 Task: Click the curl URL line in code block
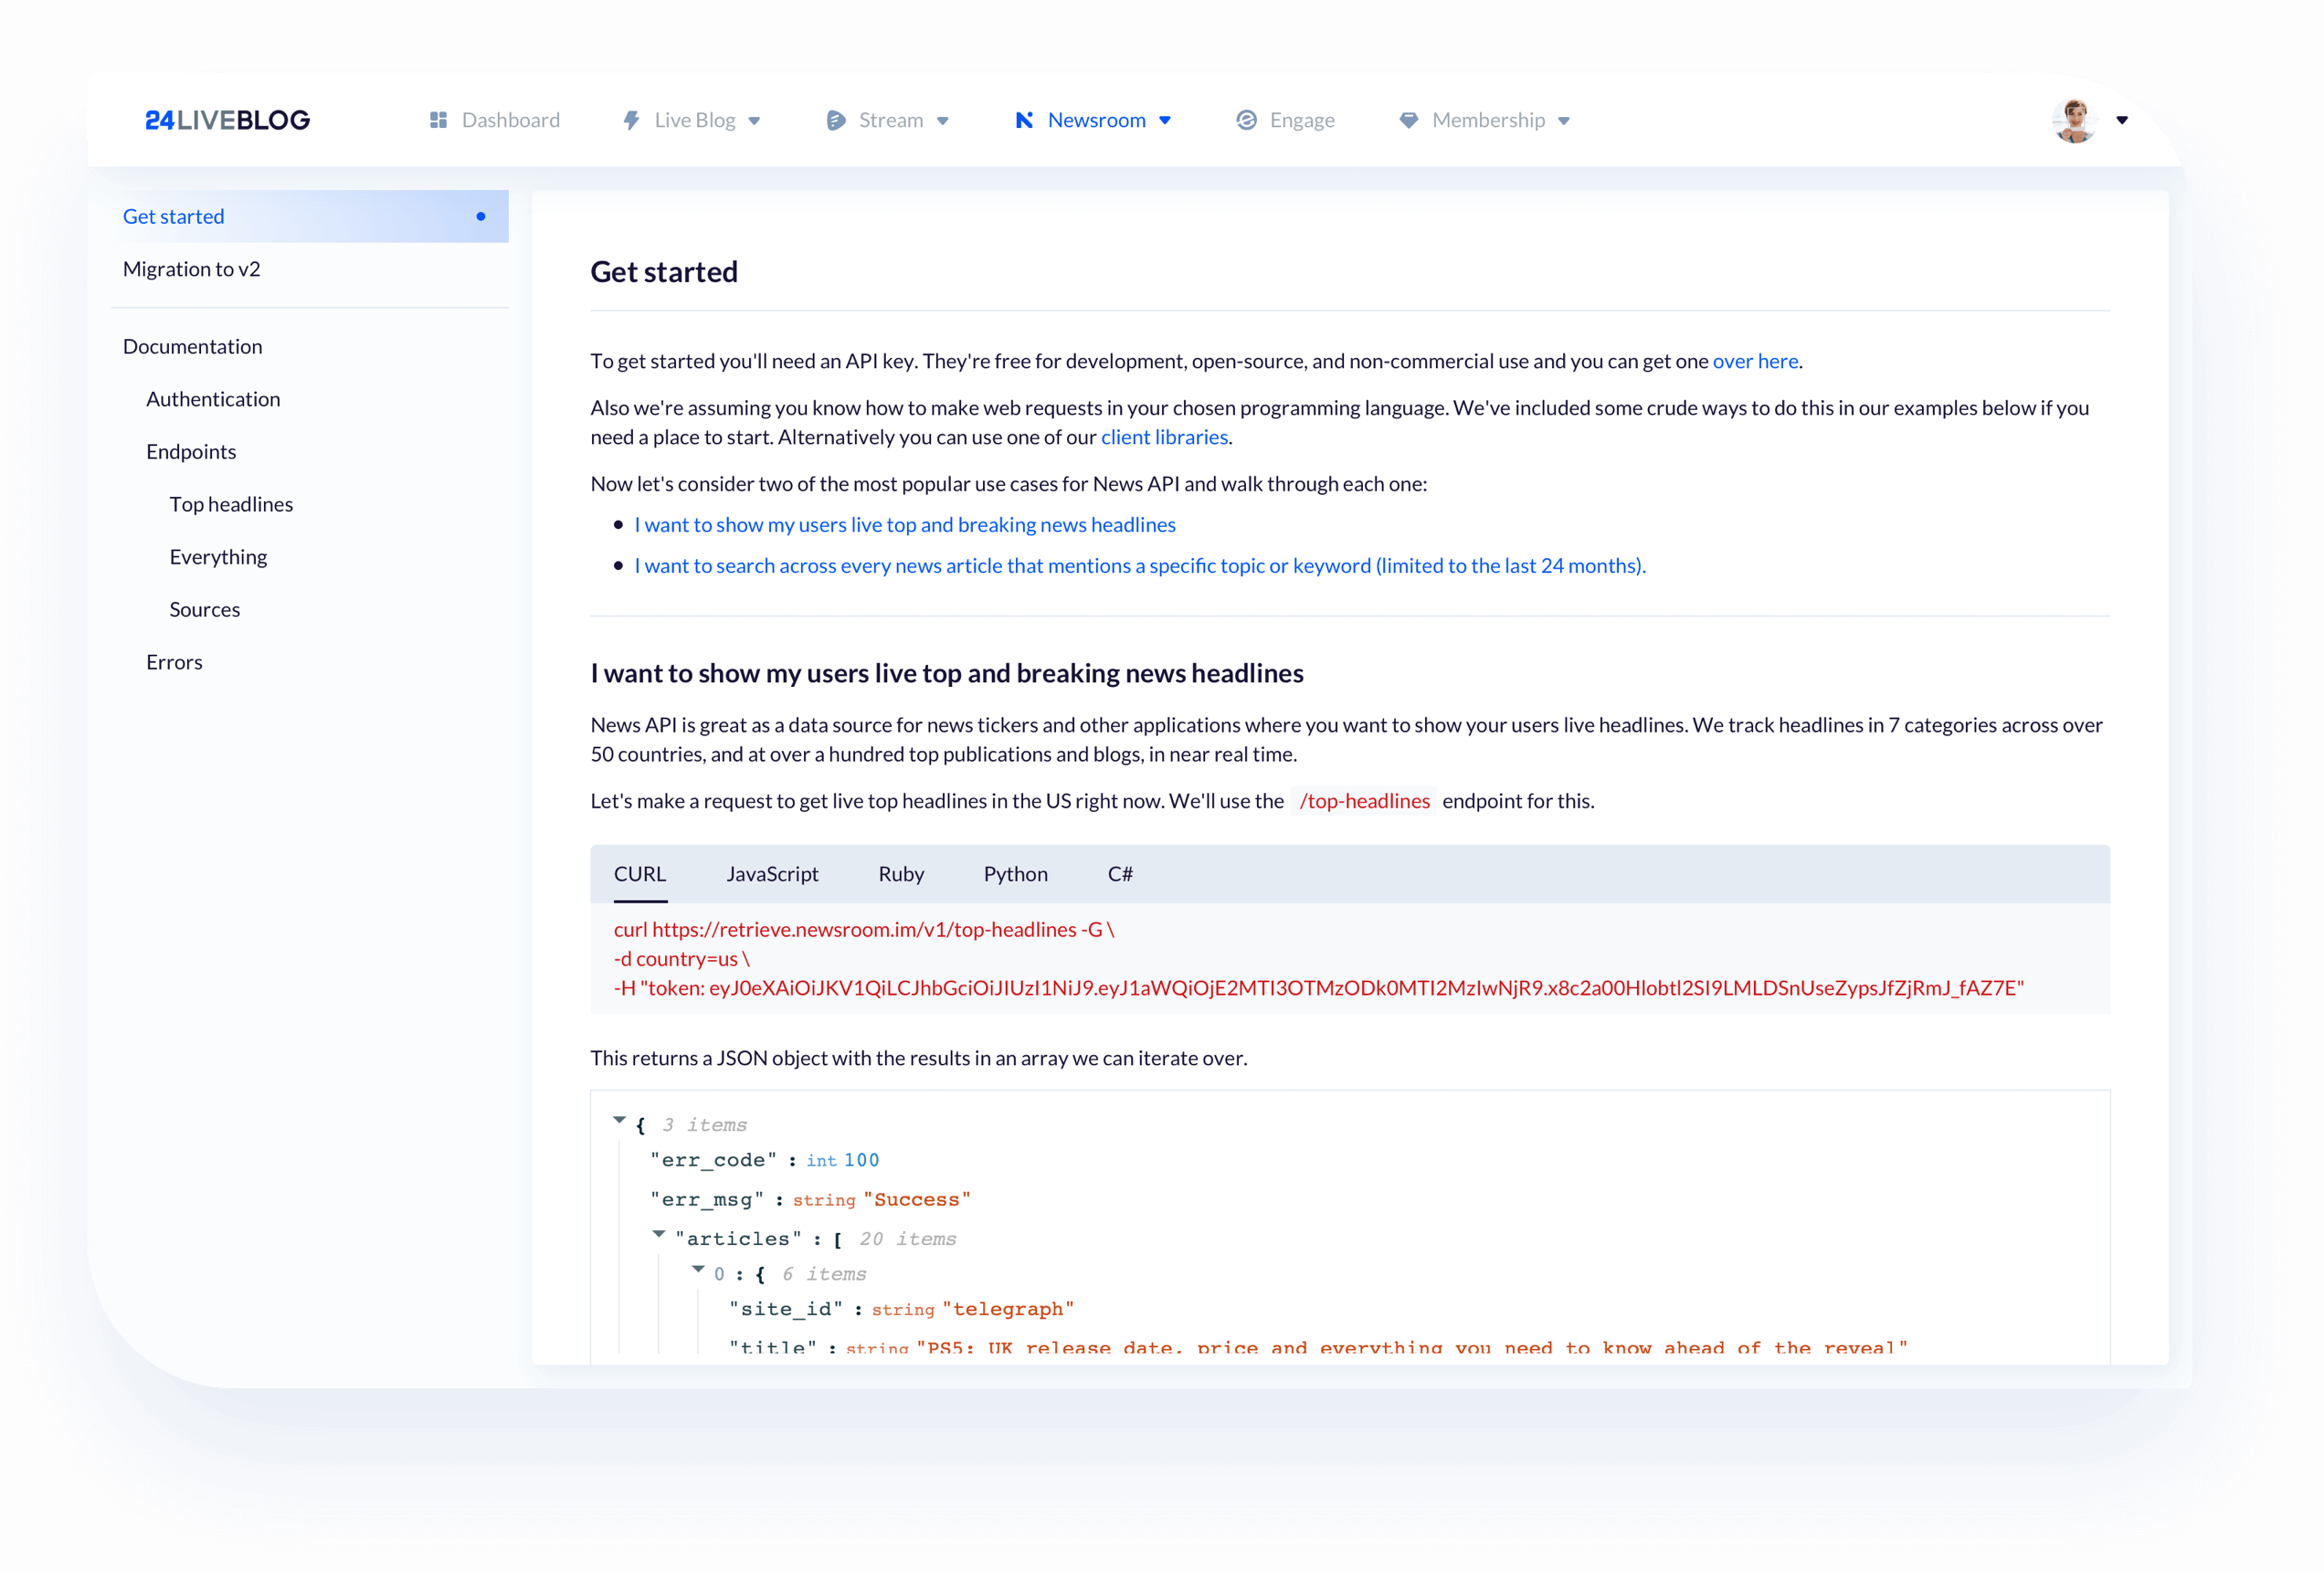[x=863, y=929]
